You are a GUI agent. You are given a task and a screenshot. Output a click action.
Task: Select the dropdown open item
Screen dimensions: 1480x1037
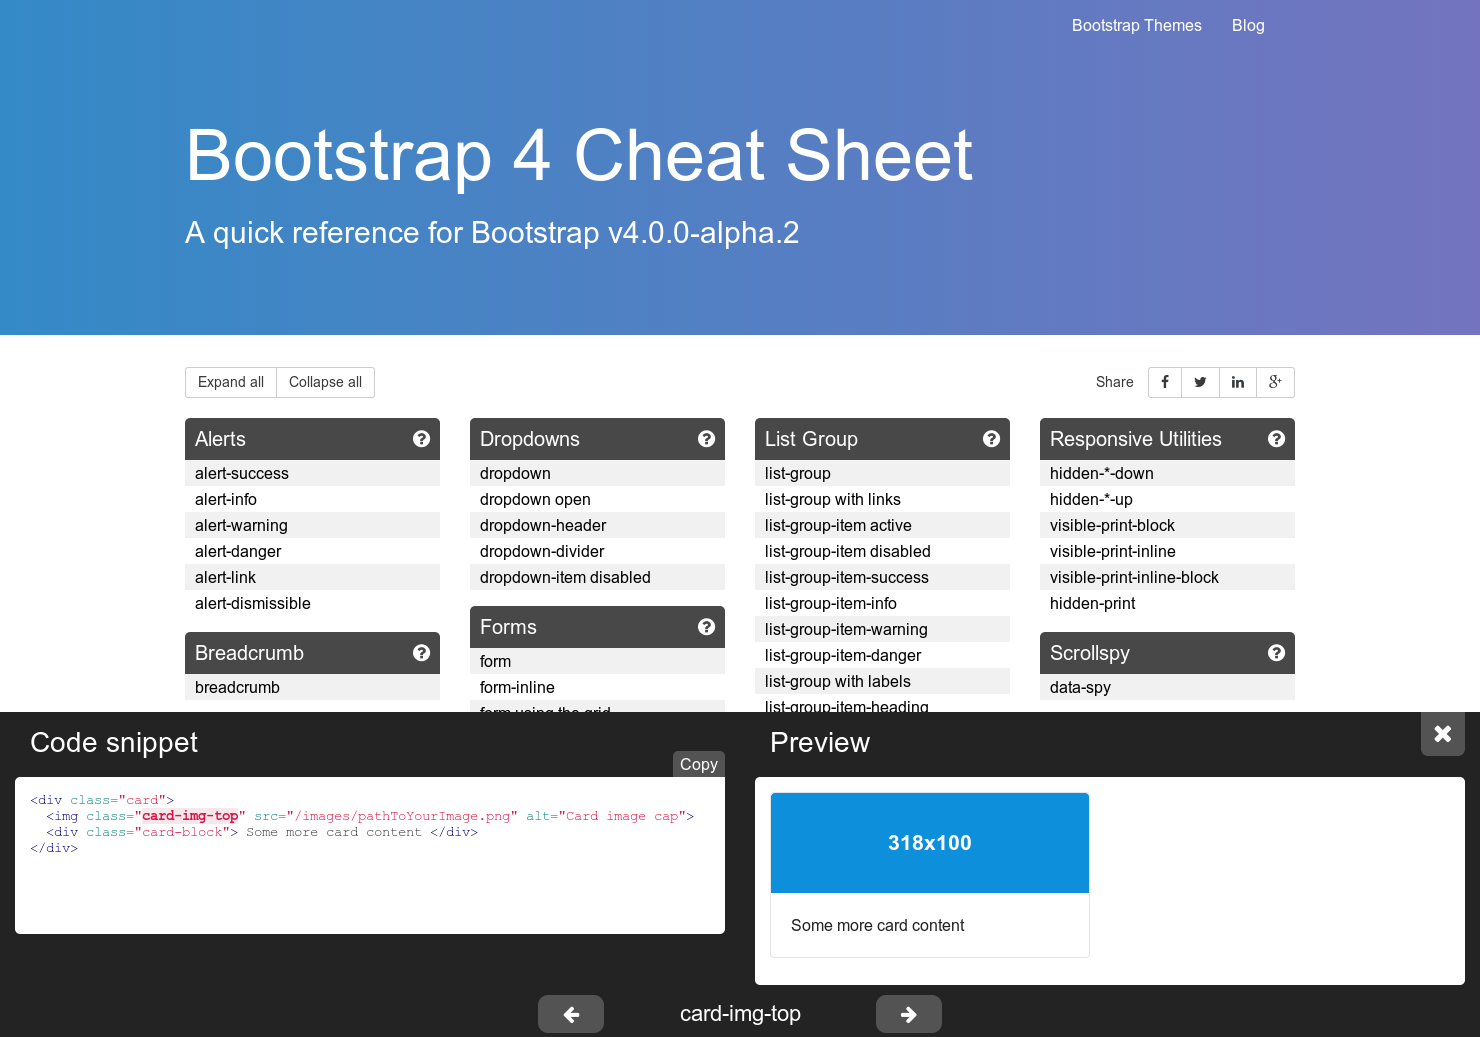pyautogui.click(x=597, y=499)
